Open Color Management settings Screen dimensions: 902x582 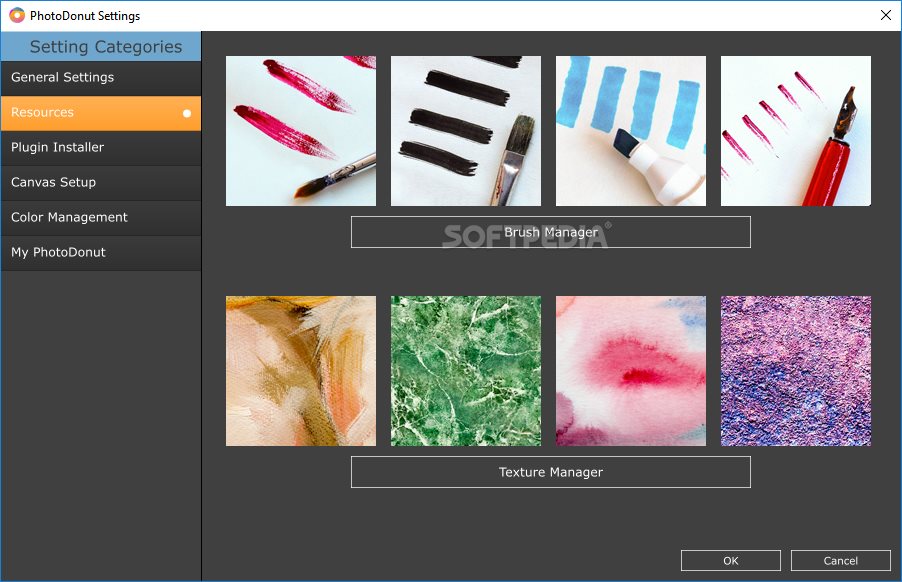(101, 218)
